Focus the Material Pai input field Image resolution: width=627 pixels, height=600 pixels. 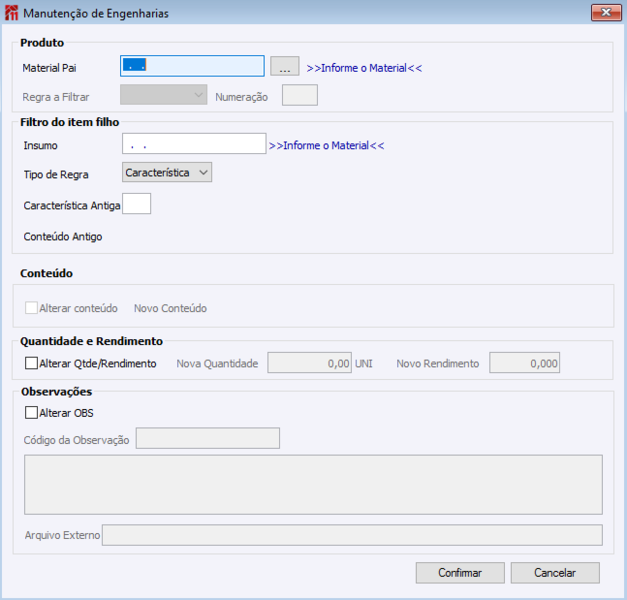[192, 66]
